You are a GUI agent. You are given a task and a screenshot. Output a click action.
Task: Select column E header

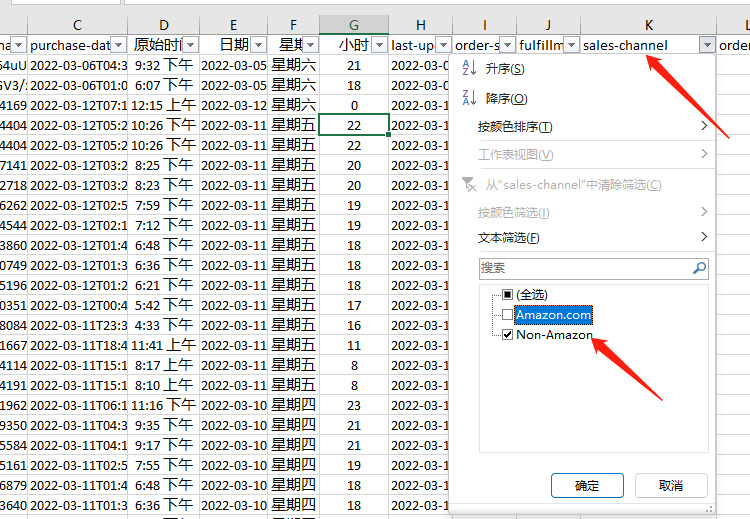point(233,25)
